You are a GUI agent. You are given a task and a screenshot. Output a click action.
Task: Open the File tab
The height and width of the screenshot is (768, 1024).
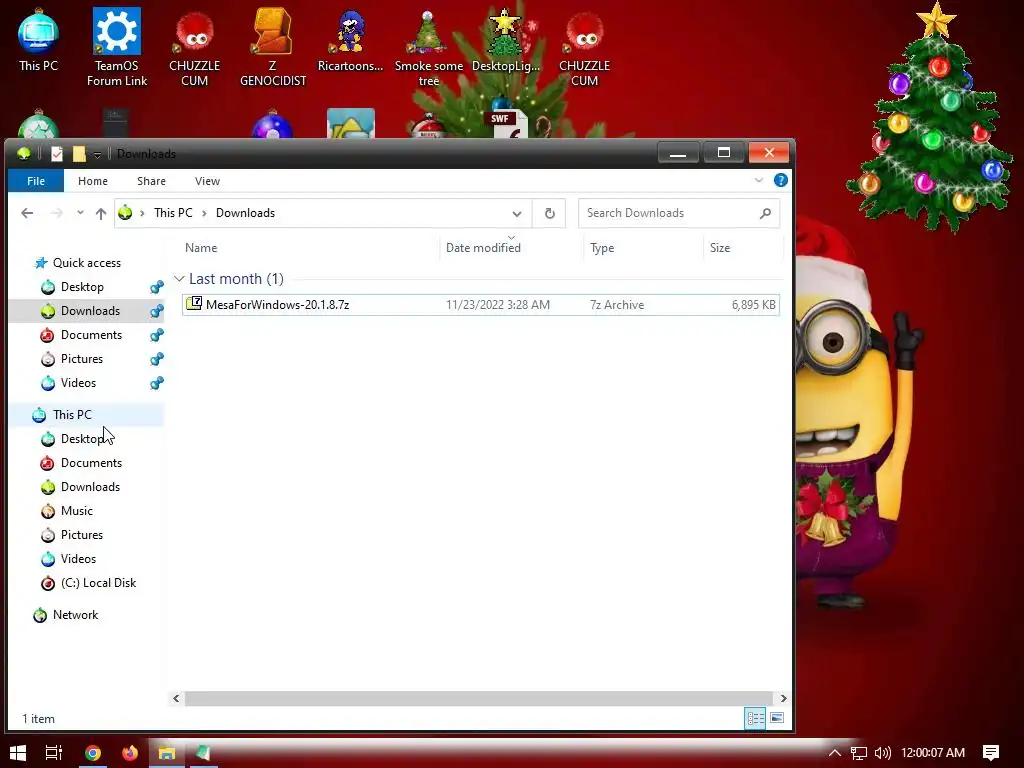coord(36,181)
